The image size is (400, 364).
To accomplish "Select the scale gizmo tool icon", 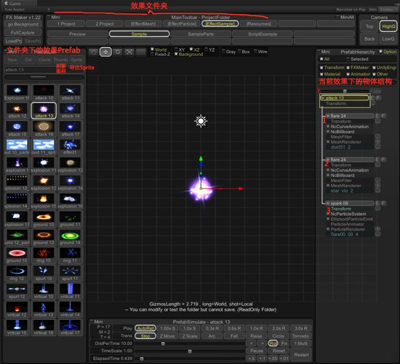I will pos(129,52).
